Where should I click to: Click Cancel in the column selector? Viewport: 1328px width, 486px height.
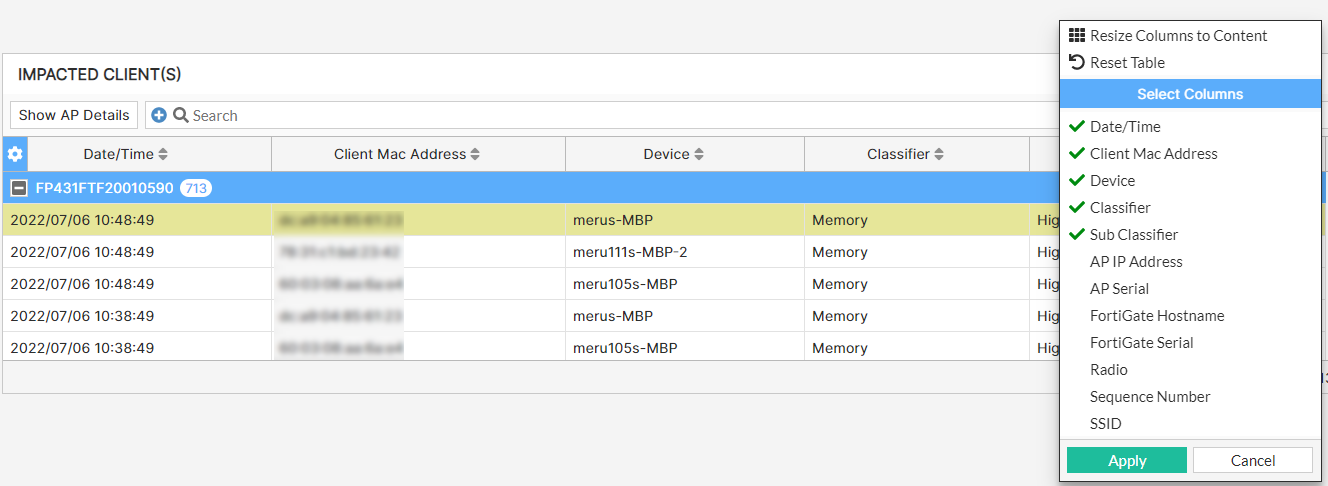click(x=1252, y=460)
